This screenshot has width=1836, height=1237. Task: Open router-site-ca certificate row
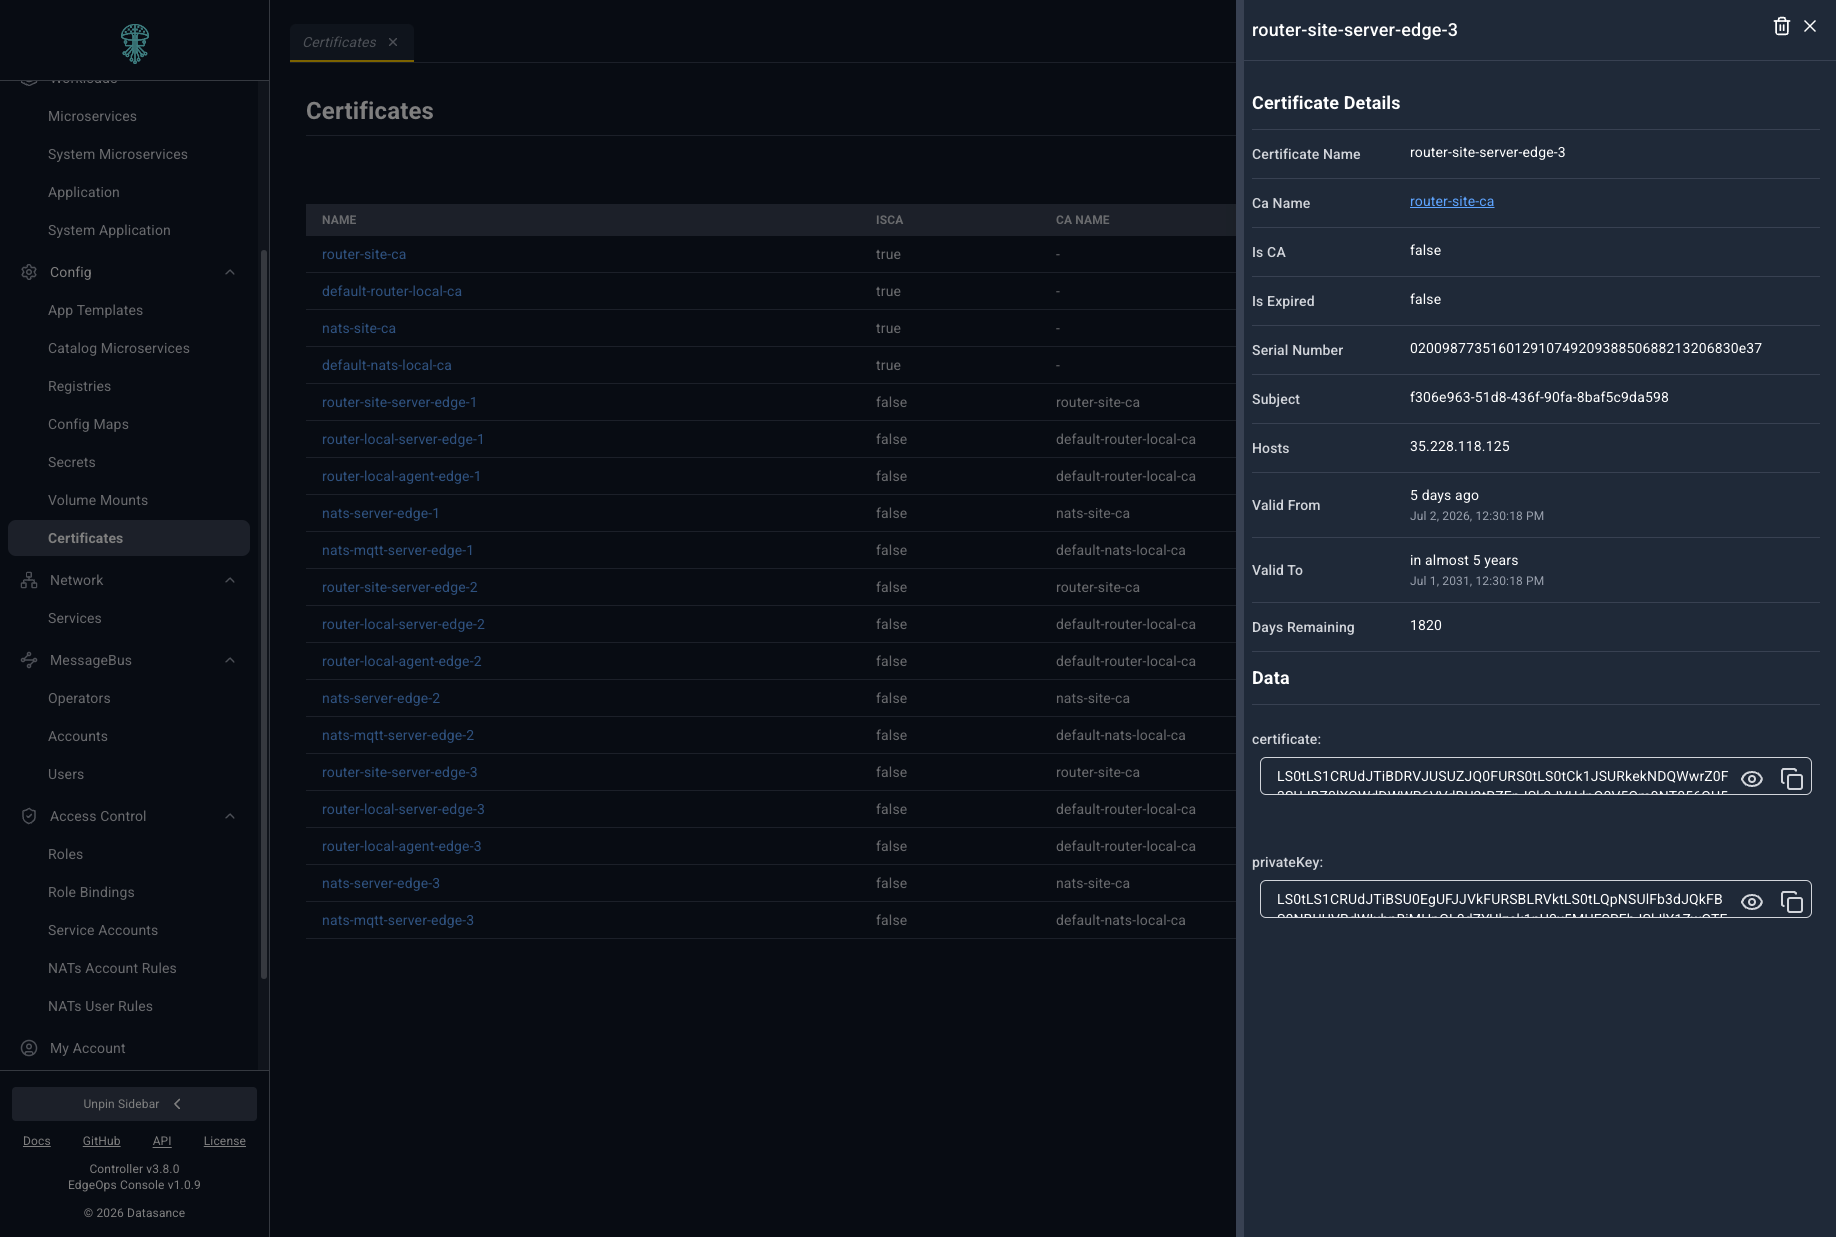(x=364, y=254)
